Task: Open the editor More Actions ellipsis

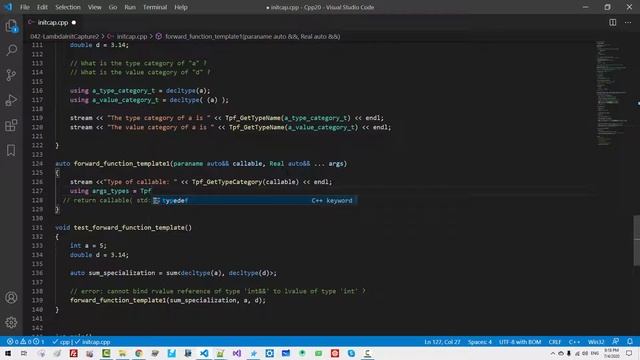Action: pyautogui.click(x=628, y=22)
